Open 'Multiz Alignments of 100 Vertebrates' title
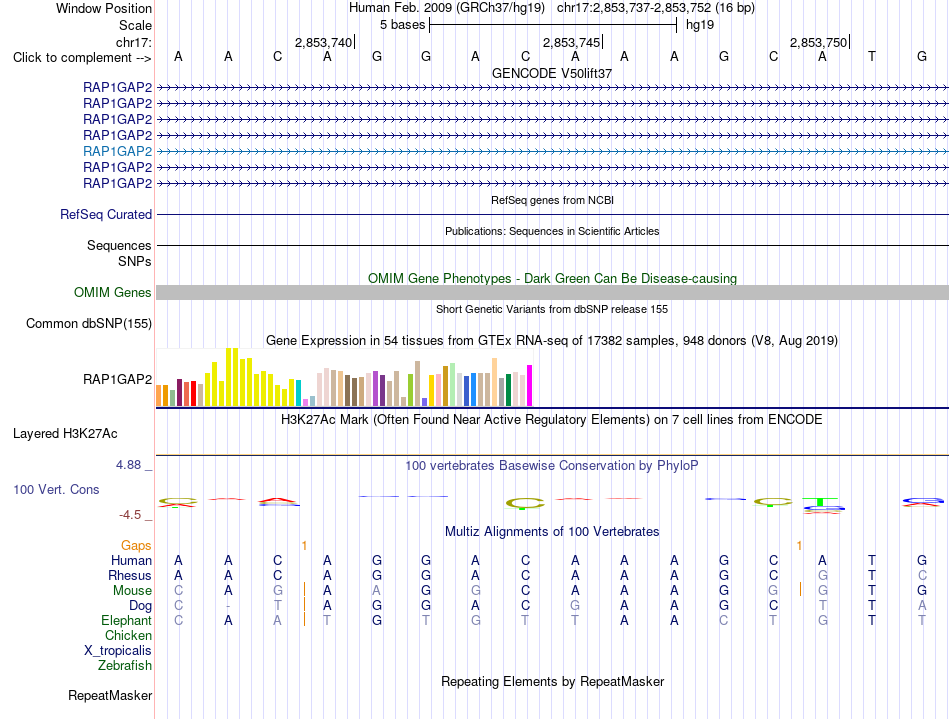The image size is (950, 719). (552, 532)
